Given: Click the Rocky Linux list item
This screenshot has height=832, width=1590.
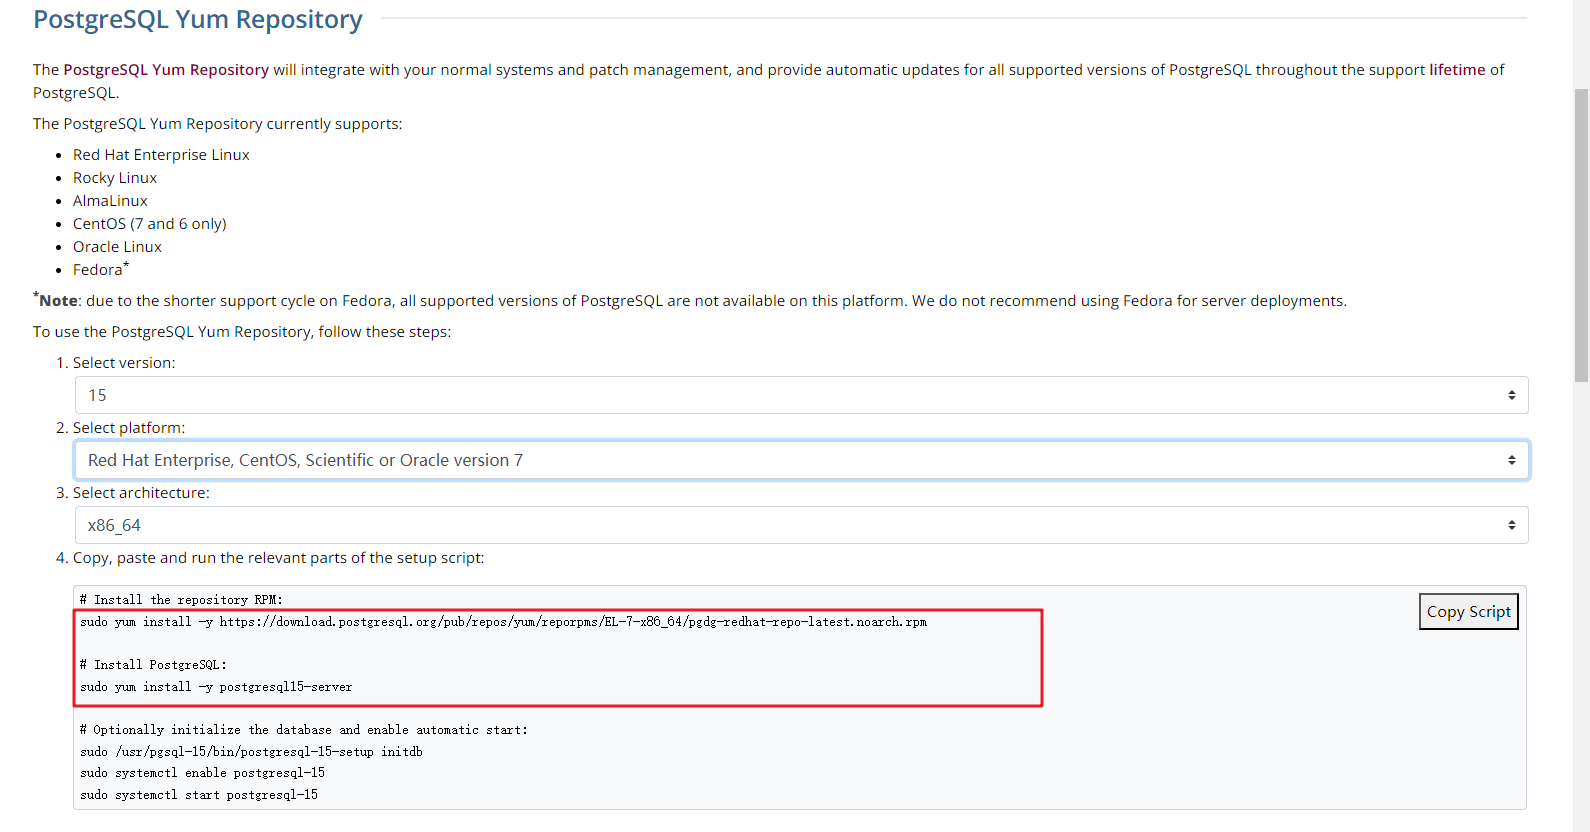Looking at the screenshot, I should tap(115, 178).
